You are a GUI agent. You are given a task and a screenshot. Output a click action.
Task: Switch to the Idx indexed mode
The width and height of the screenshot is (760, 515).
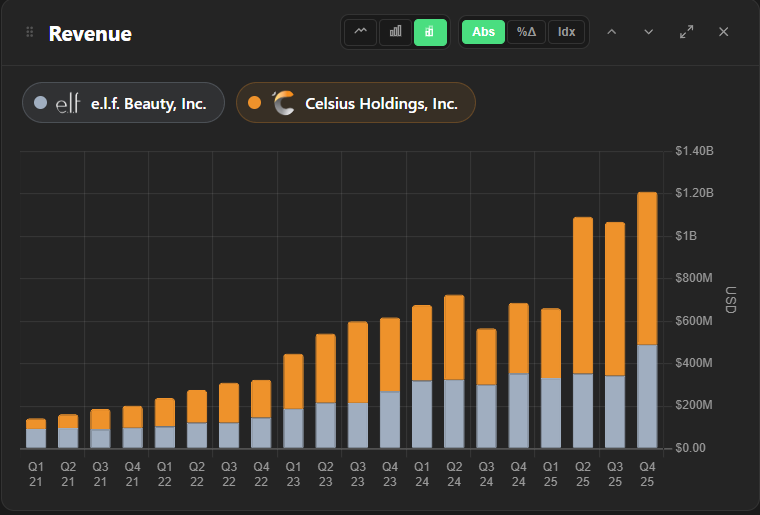tap(566, 32)
